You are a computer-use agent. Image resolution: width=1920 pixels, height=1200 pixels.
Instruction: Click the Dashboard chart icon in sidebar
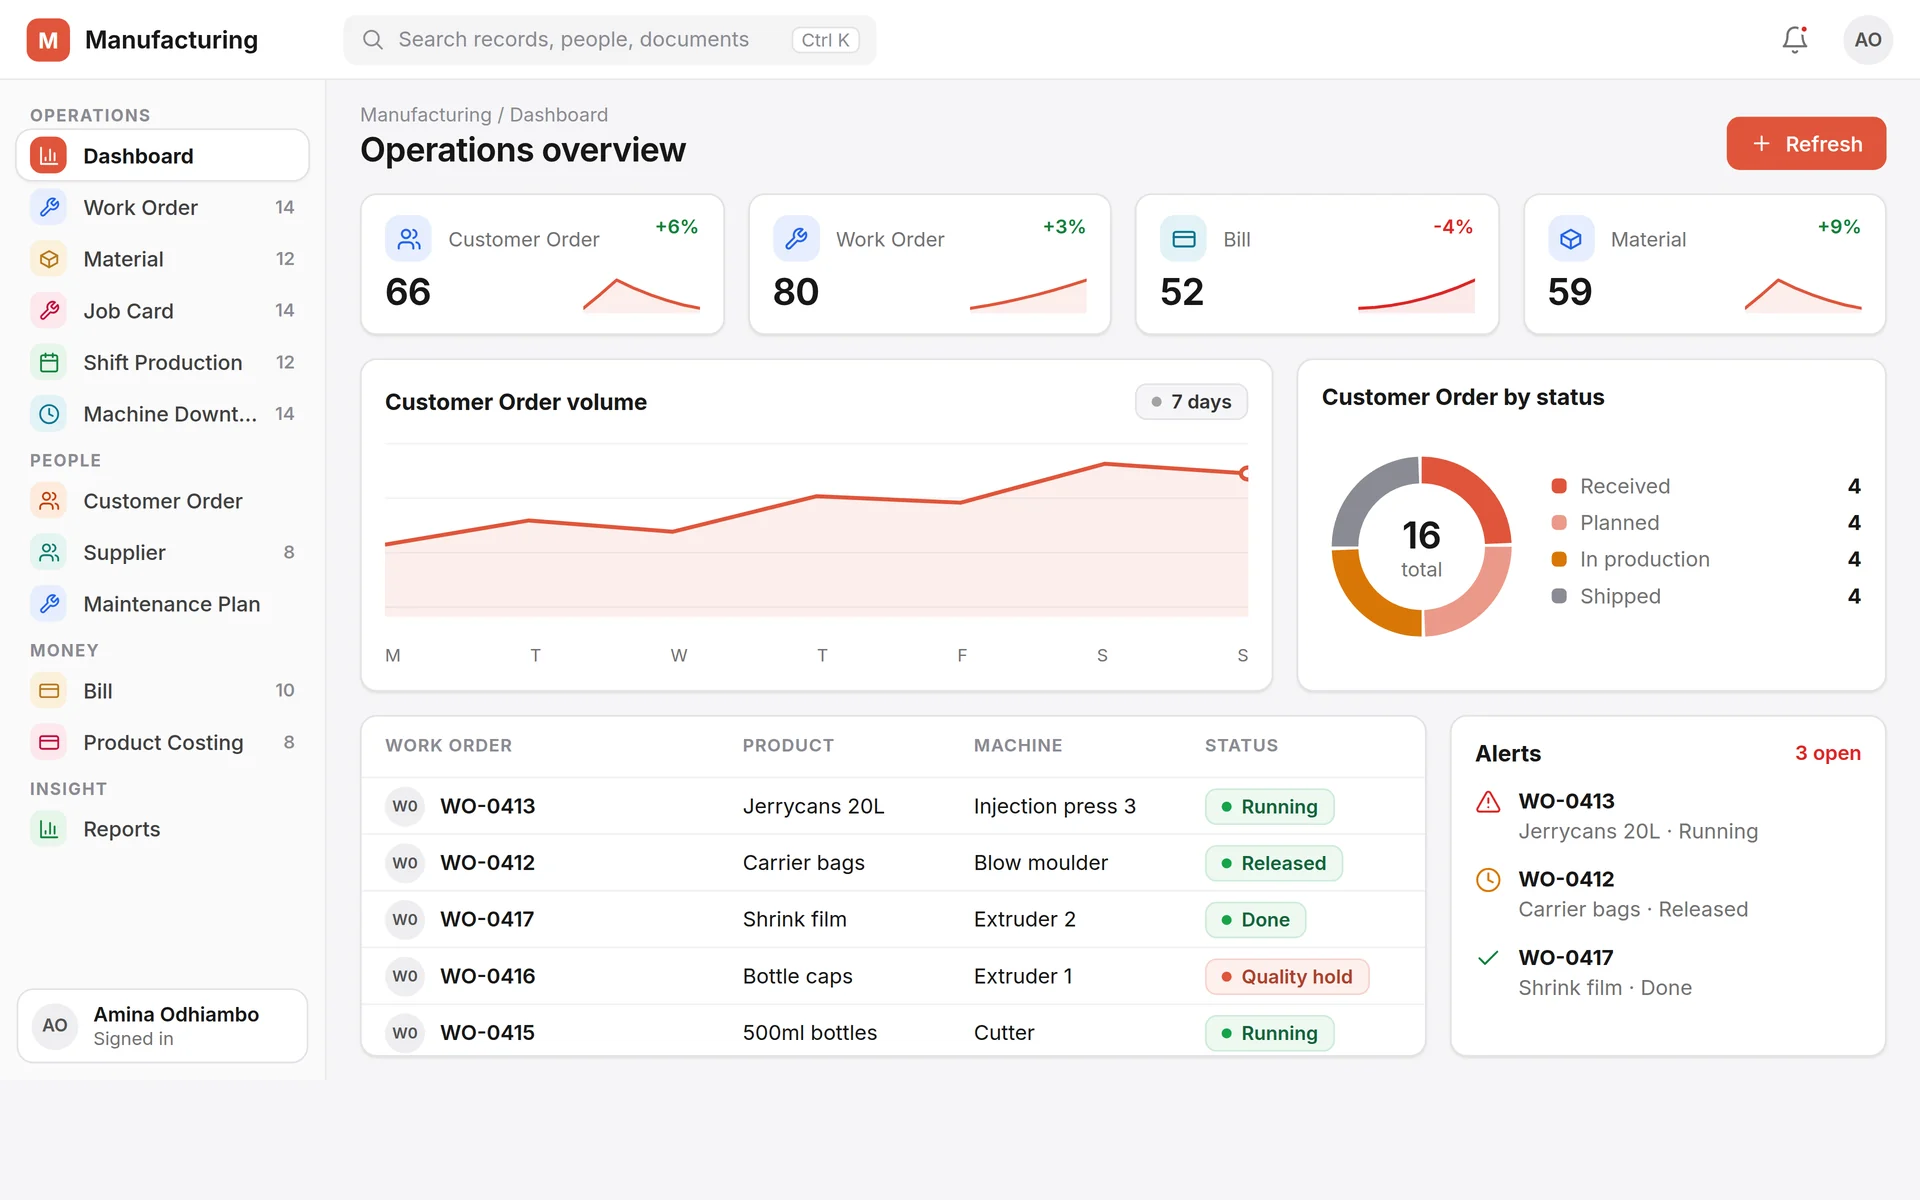click(49, 156)
